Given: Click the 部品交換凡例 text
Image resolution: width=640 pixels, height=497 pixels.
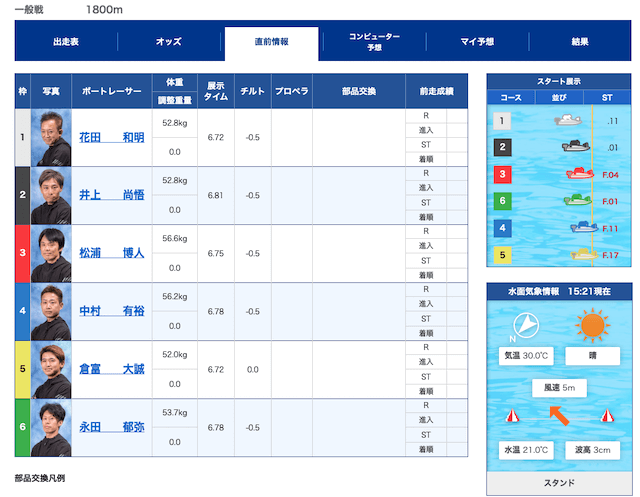Looking at the screenshot, I should pos(40,478).
